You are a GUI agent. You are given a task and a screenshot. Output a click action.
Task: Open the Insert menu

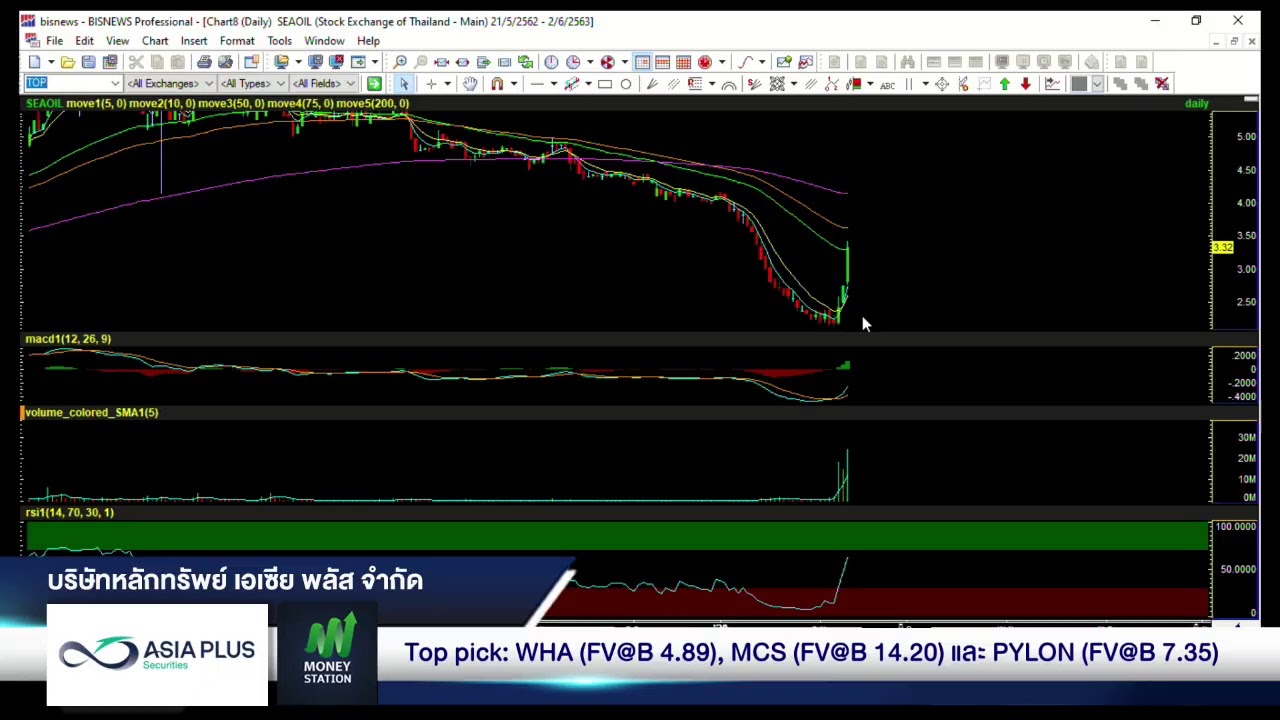coord(194,41)
